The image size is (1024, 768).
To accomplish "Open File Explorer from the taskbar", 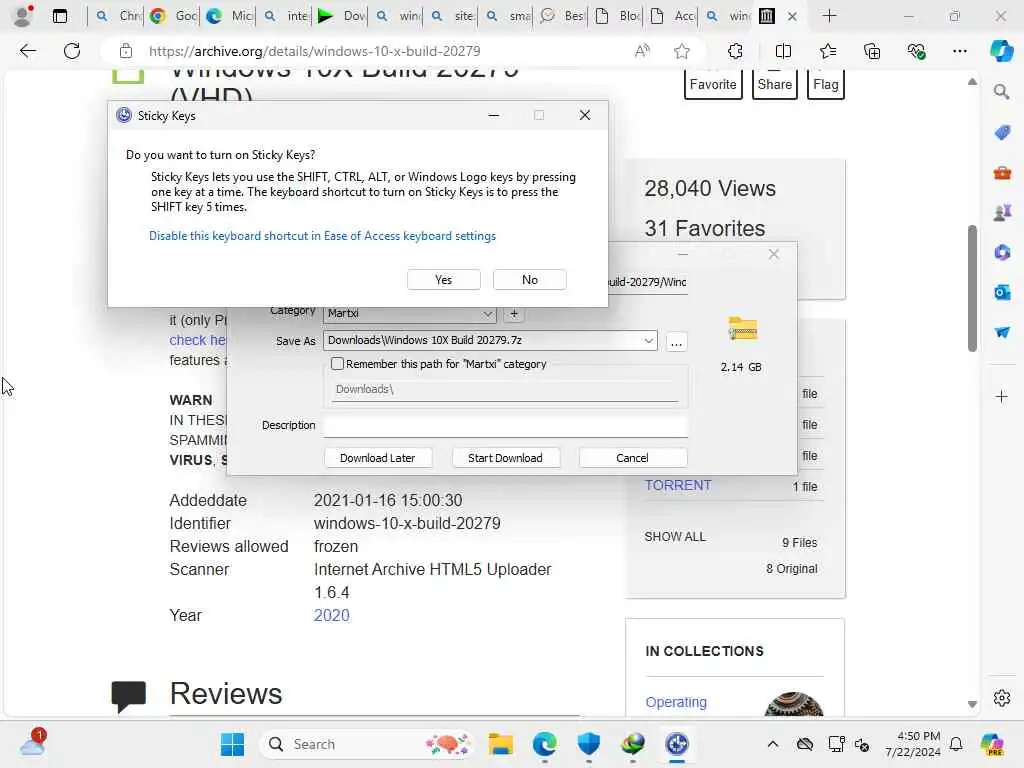I will click(501, 744).
